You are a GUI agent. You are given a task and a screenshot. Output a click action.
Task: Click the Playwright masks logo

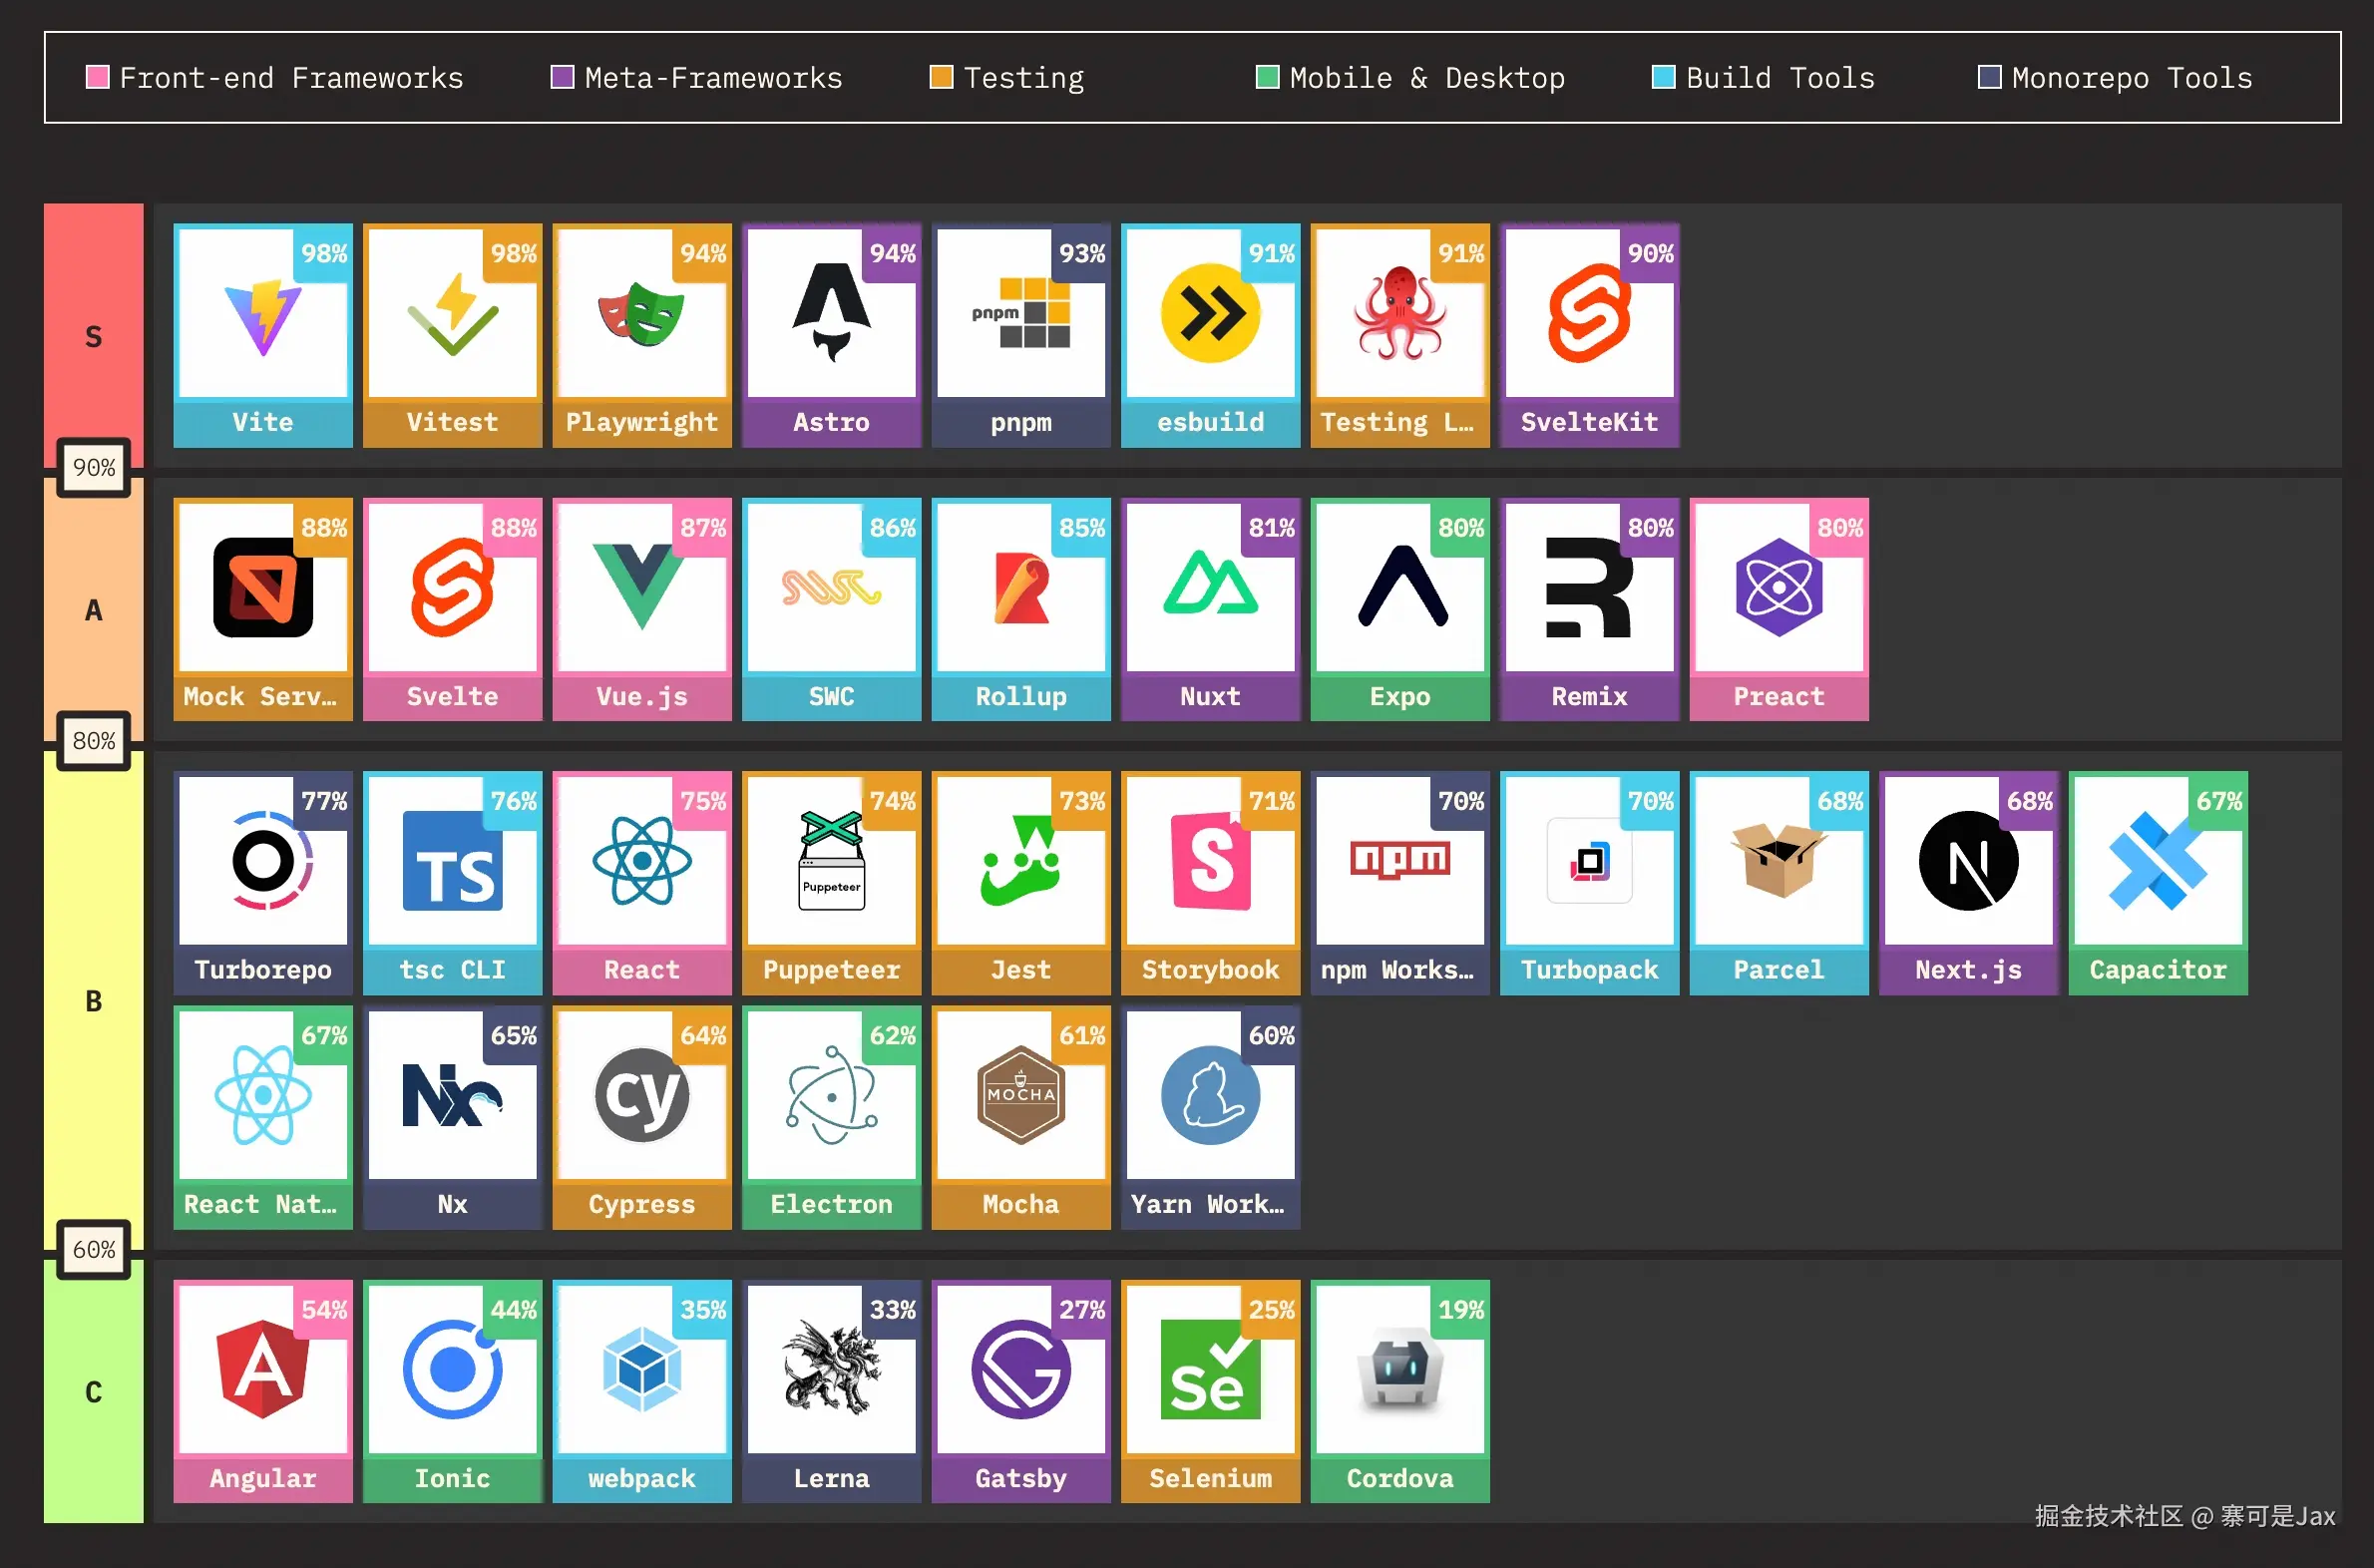pyautogui.click(x=641, y=314)
